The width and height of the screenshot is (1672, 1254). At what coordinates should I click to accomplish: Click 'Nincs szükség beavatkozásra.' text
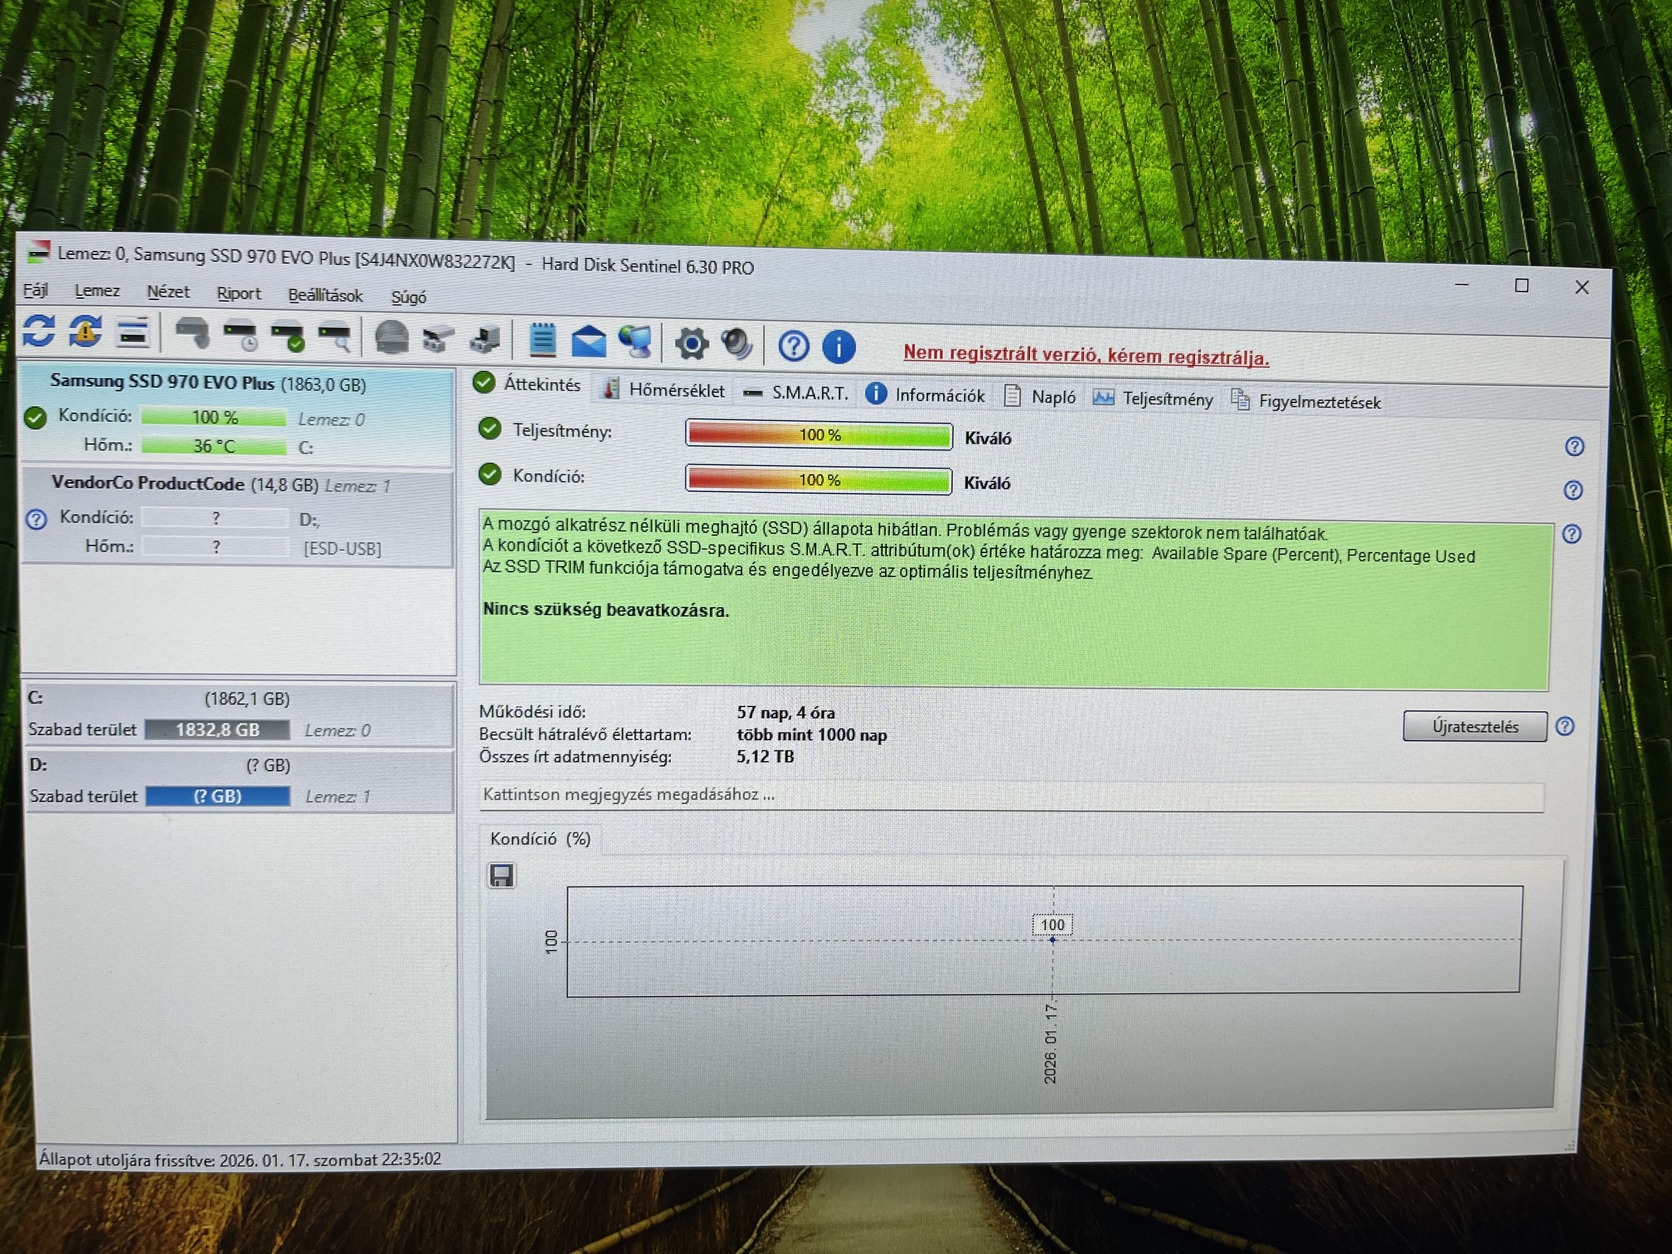[x=606, y=610]
